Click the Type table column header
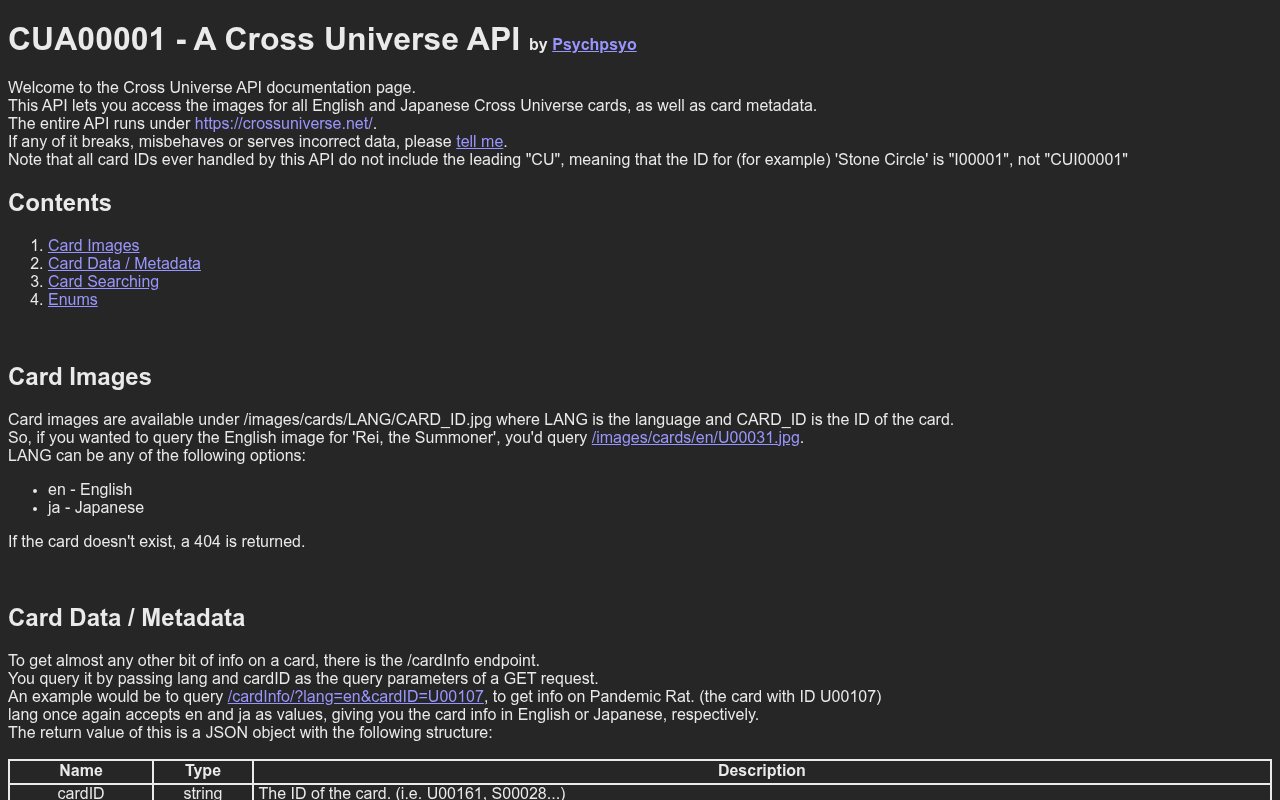 [x=203, y=771]
